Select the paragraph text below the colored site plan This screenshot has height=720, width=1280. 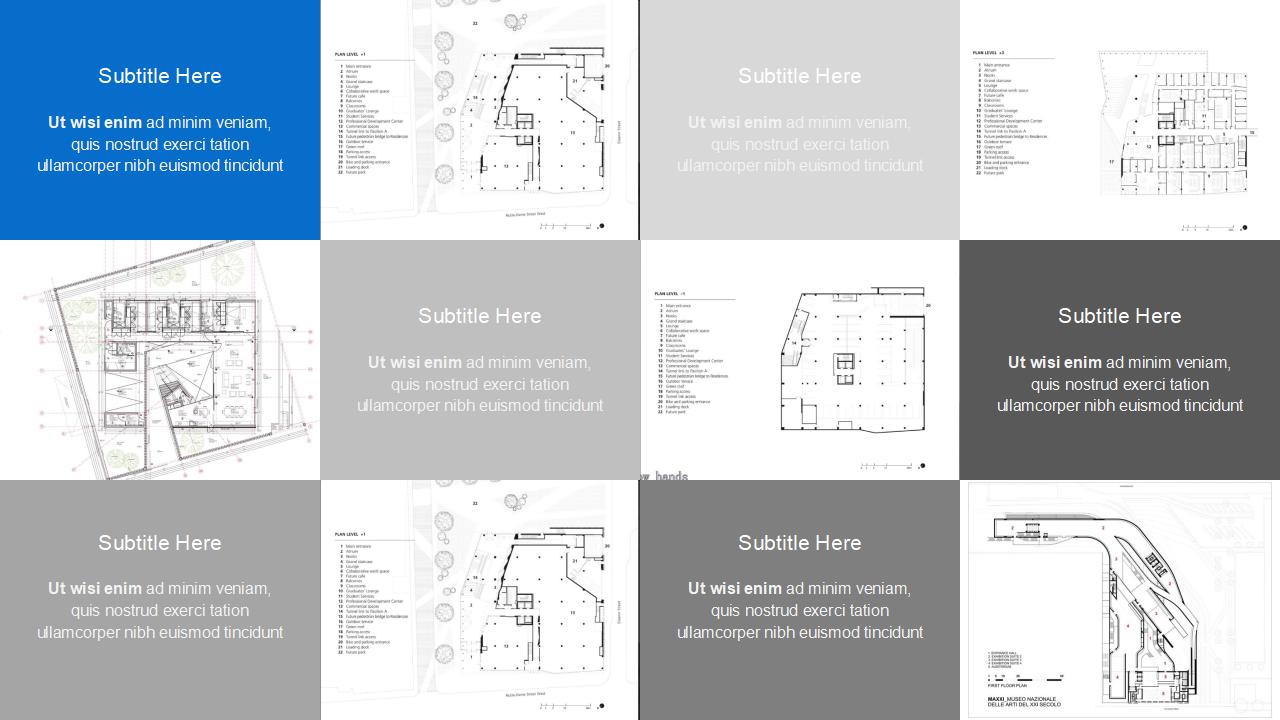point(160,610)
